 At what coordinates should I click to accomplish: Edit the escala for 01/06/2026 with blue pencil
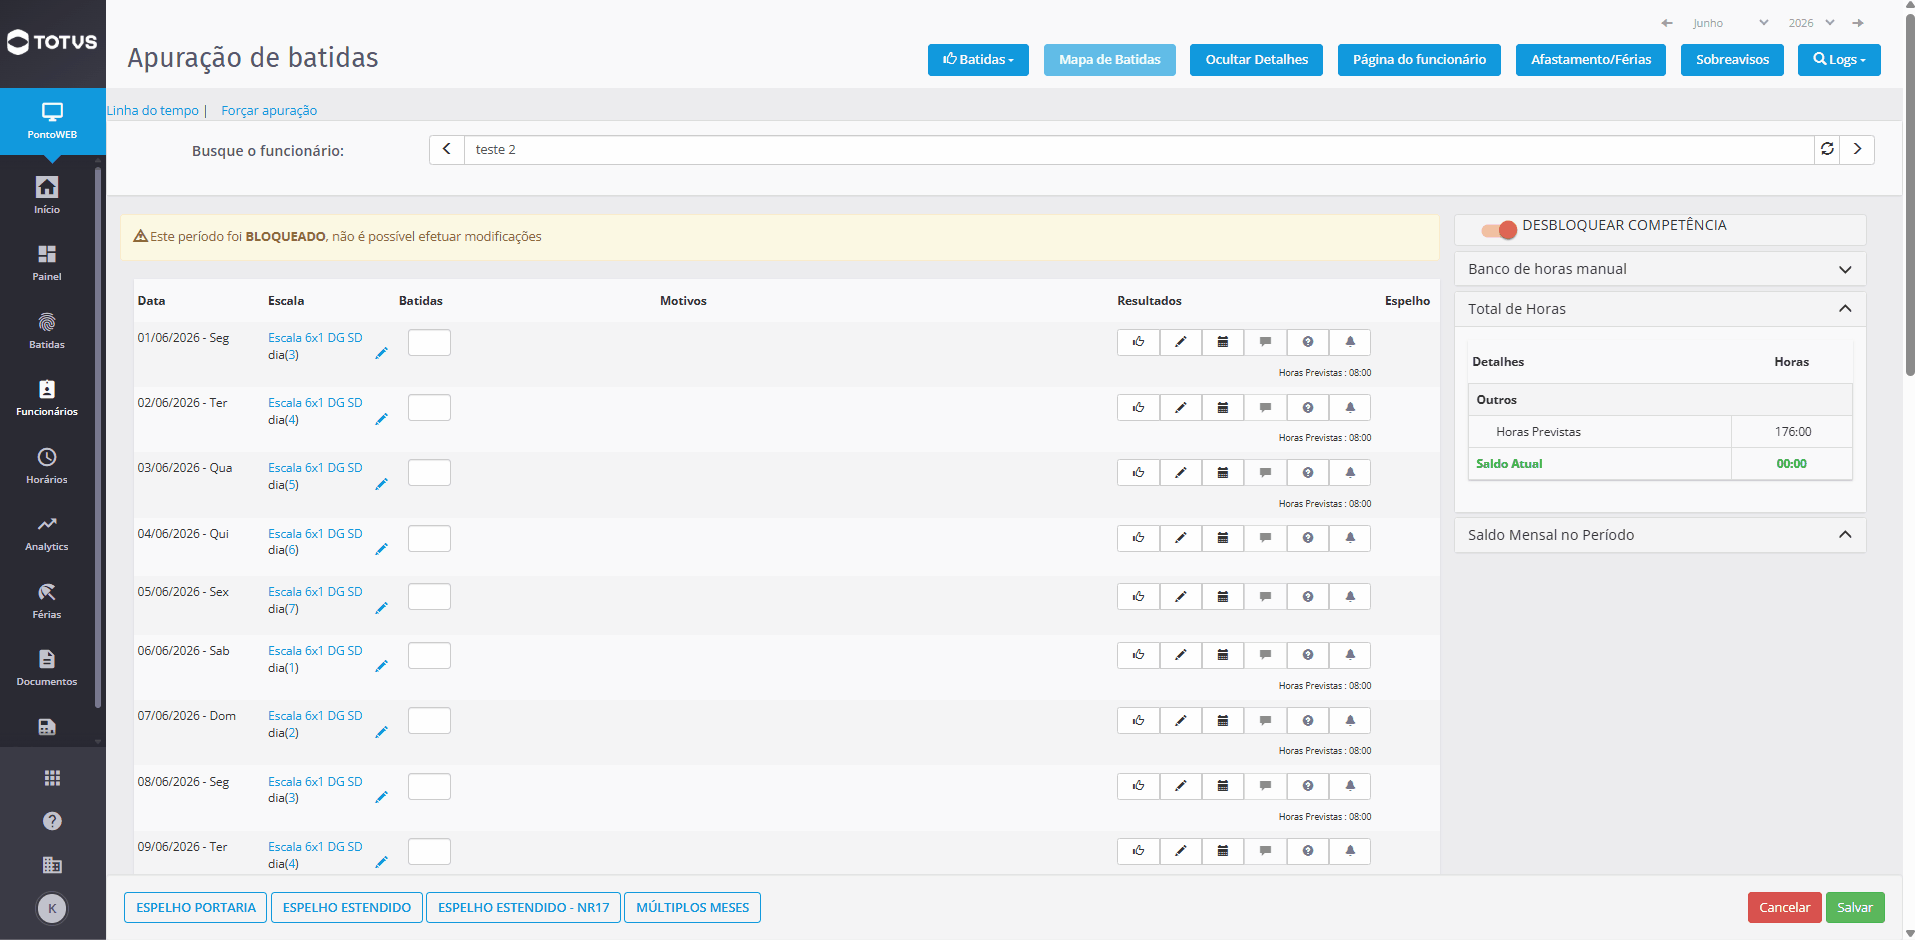tap(381, 353)
